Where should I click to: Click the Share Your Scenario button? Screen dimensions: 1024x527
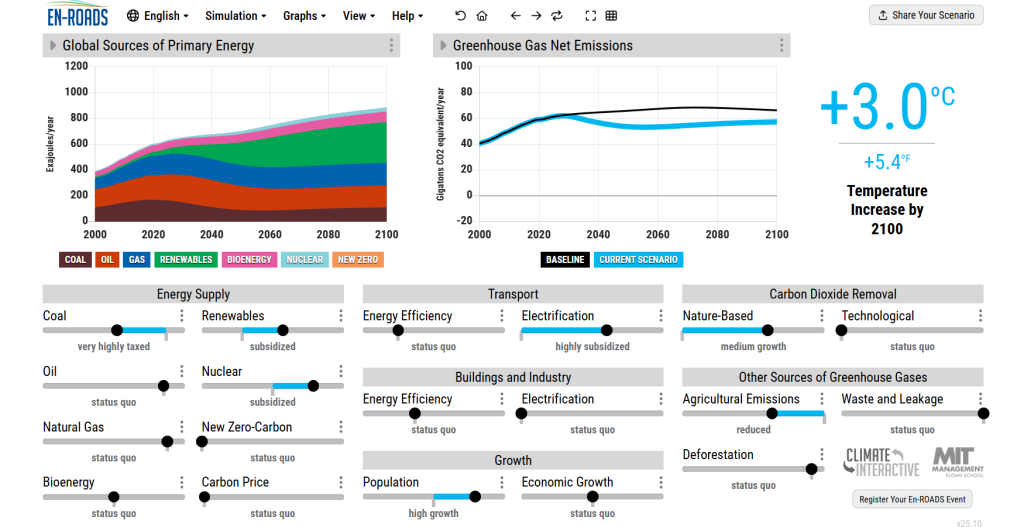coord(926,15)
